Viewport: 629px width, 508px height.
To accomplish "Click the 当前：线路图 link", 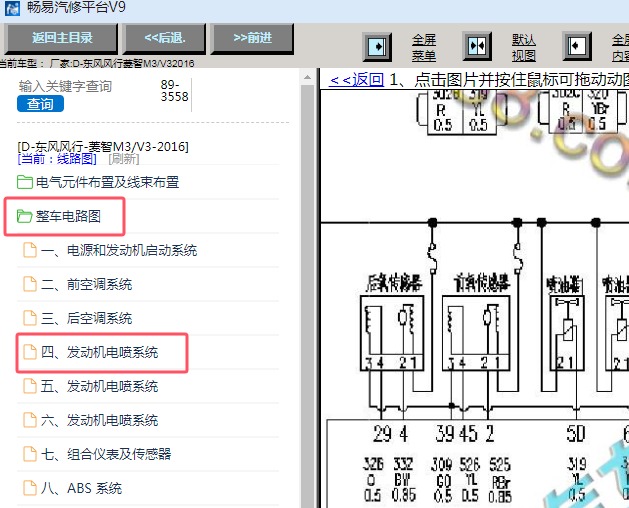I will 57,159.
